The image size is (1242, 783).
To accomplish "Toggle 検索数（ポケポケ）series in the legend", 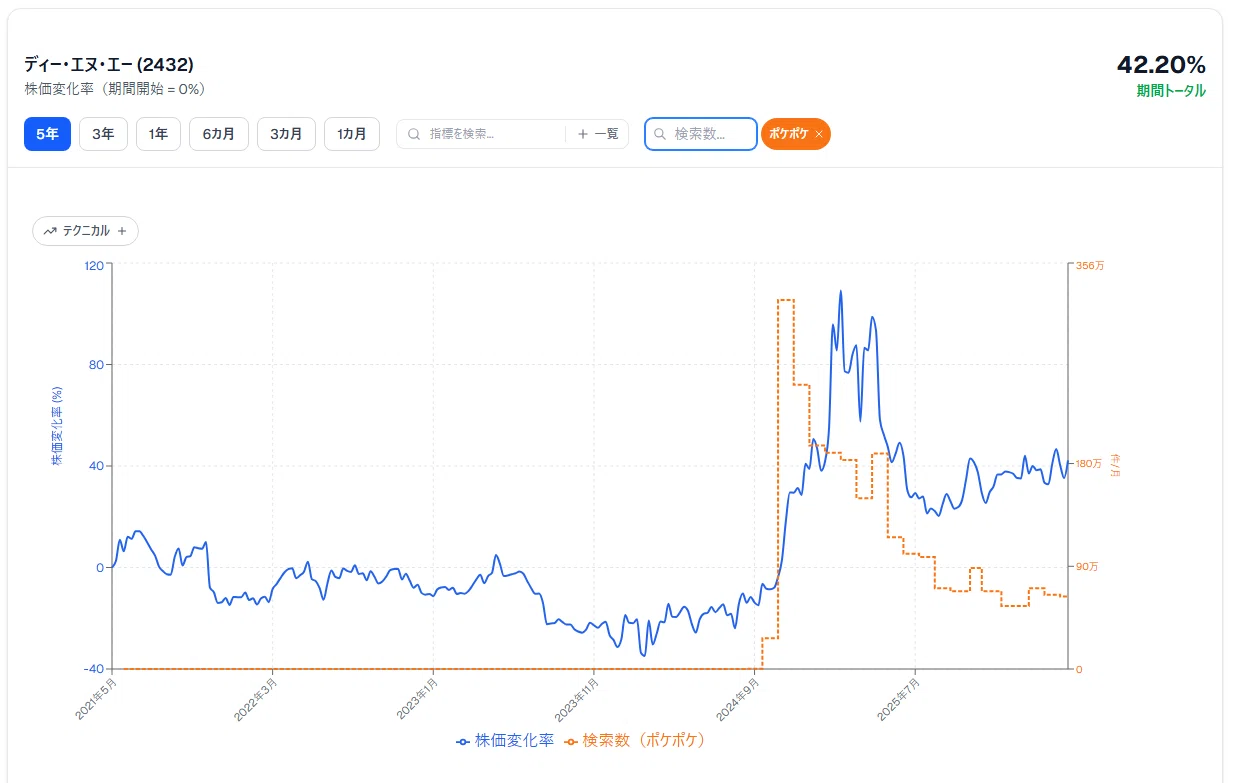I will pyautogui.click(x=635, y=741).
